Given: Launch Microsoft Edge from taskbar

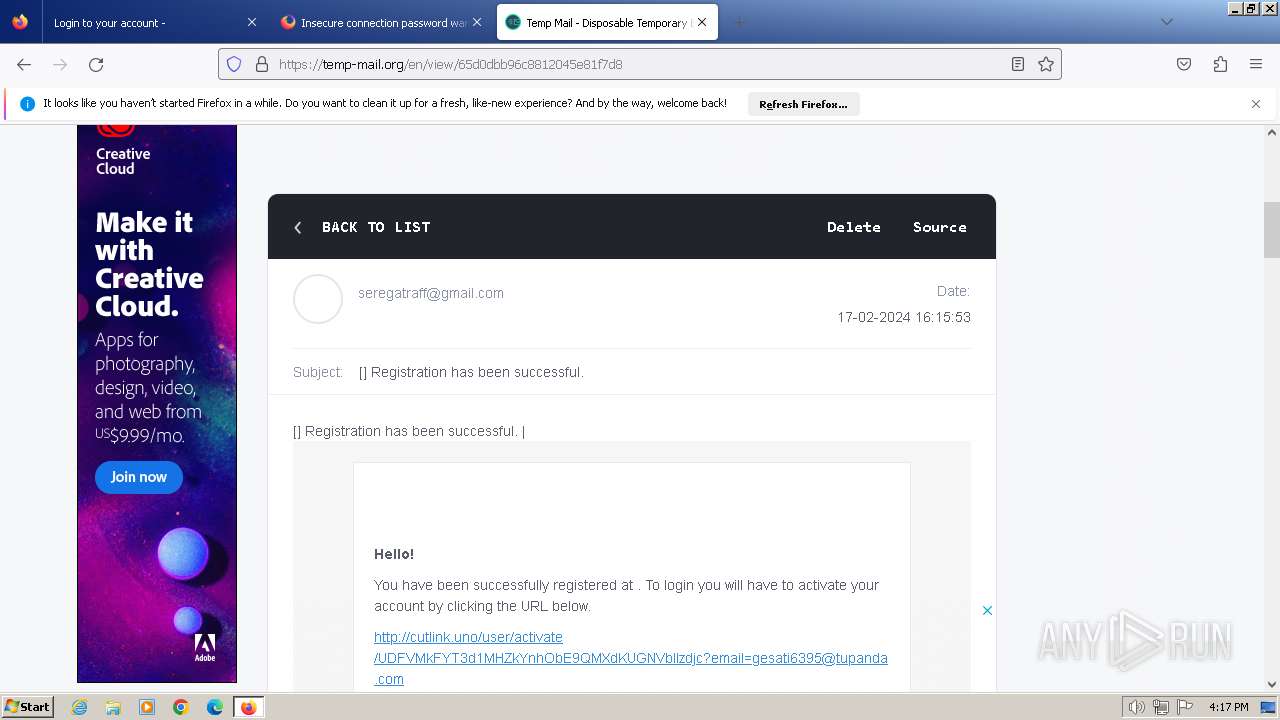Looking at the screenshot, I should (x=215, y=707).
